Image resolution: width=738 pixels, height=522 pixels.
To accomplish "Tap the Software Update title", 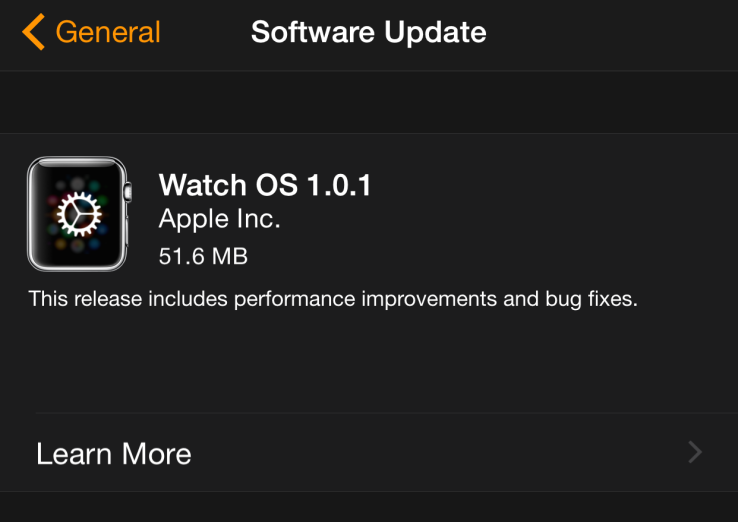I will click(x=368, y=32).
